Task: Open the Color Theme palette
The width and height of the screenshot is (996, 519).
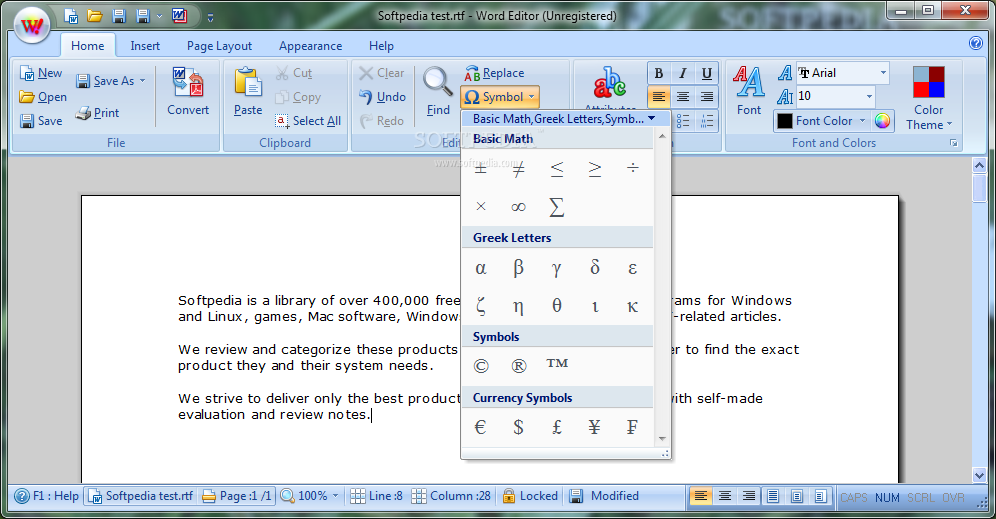Action: [929, 97]
